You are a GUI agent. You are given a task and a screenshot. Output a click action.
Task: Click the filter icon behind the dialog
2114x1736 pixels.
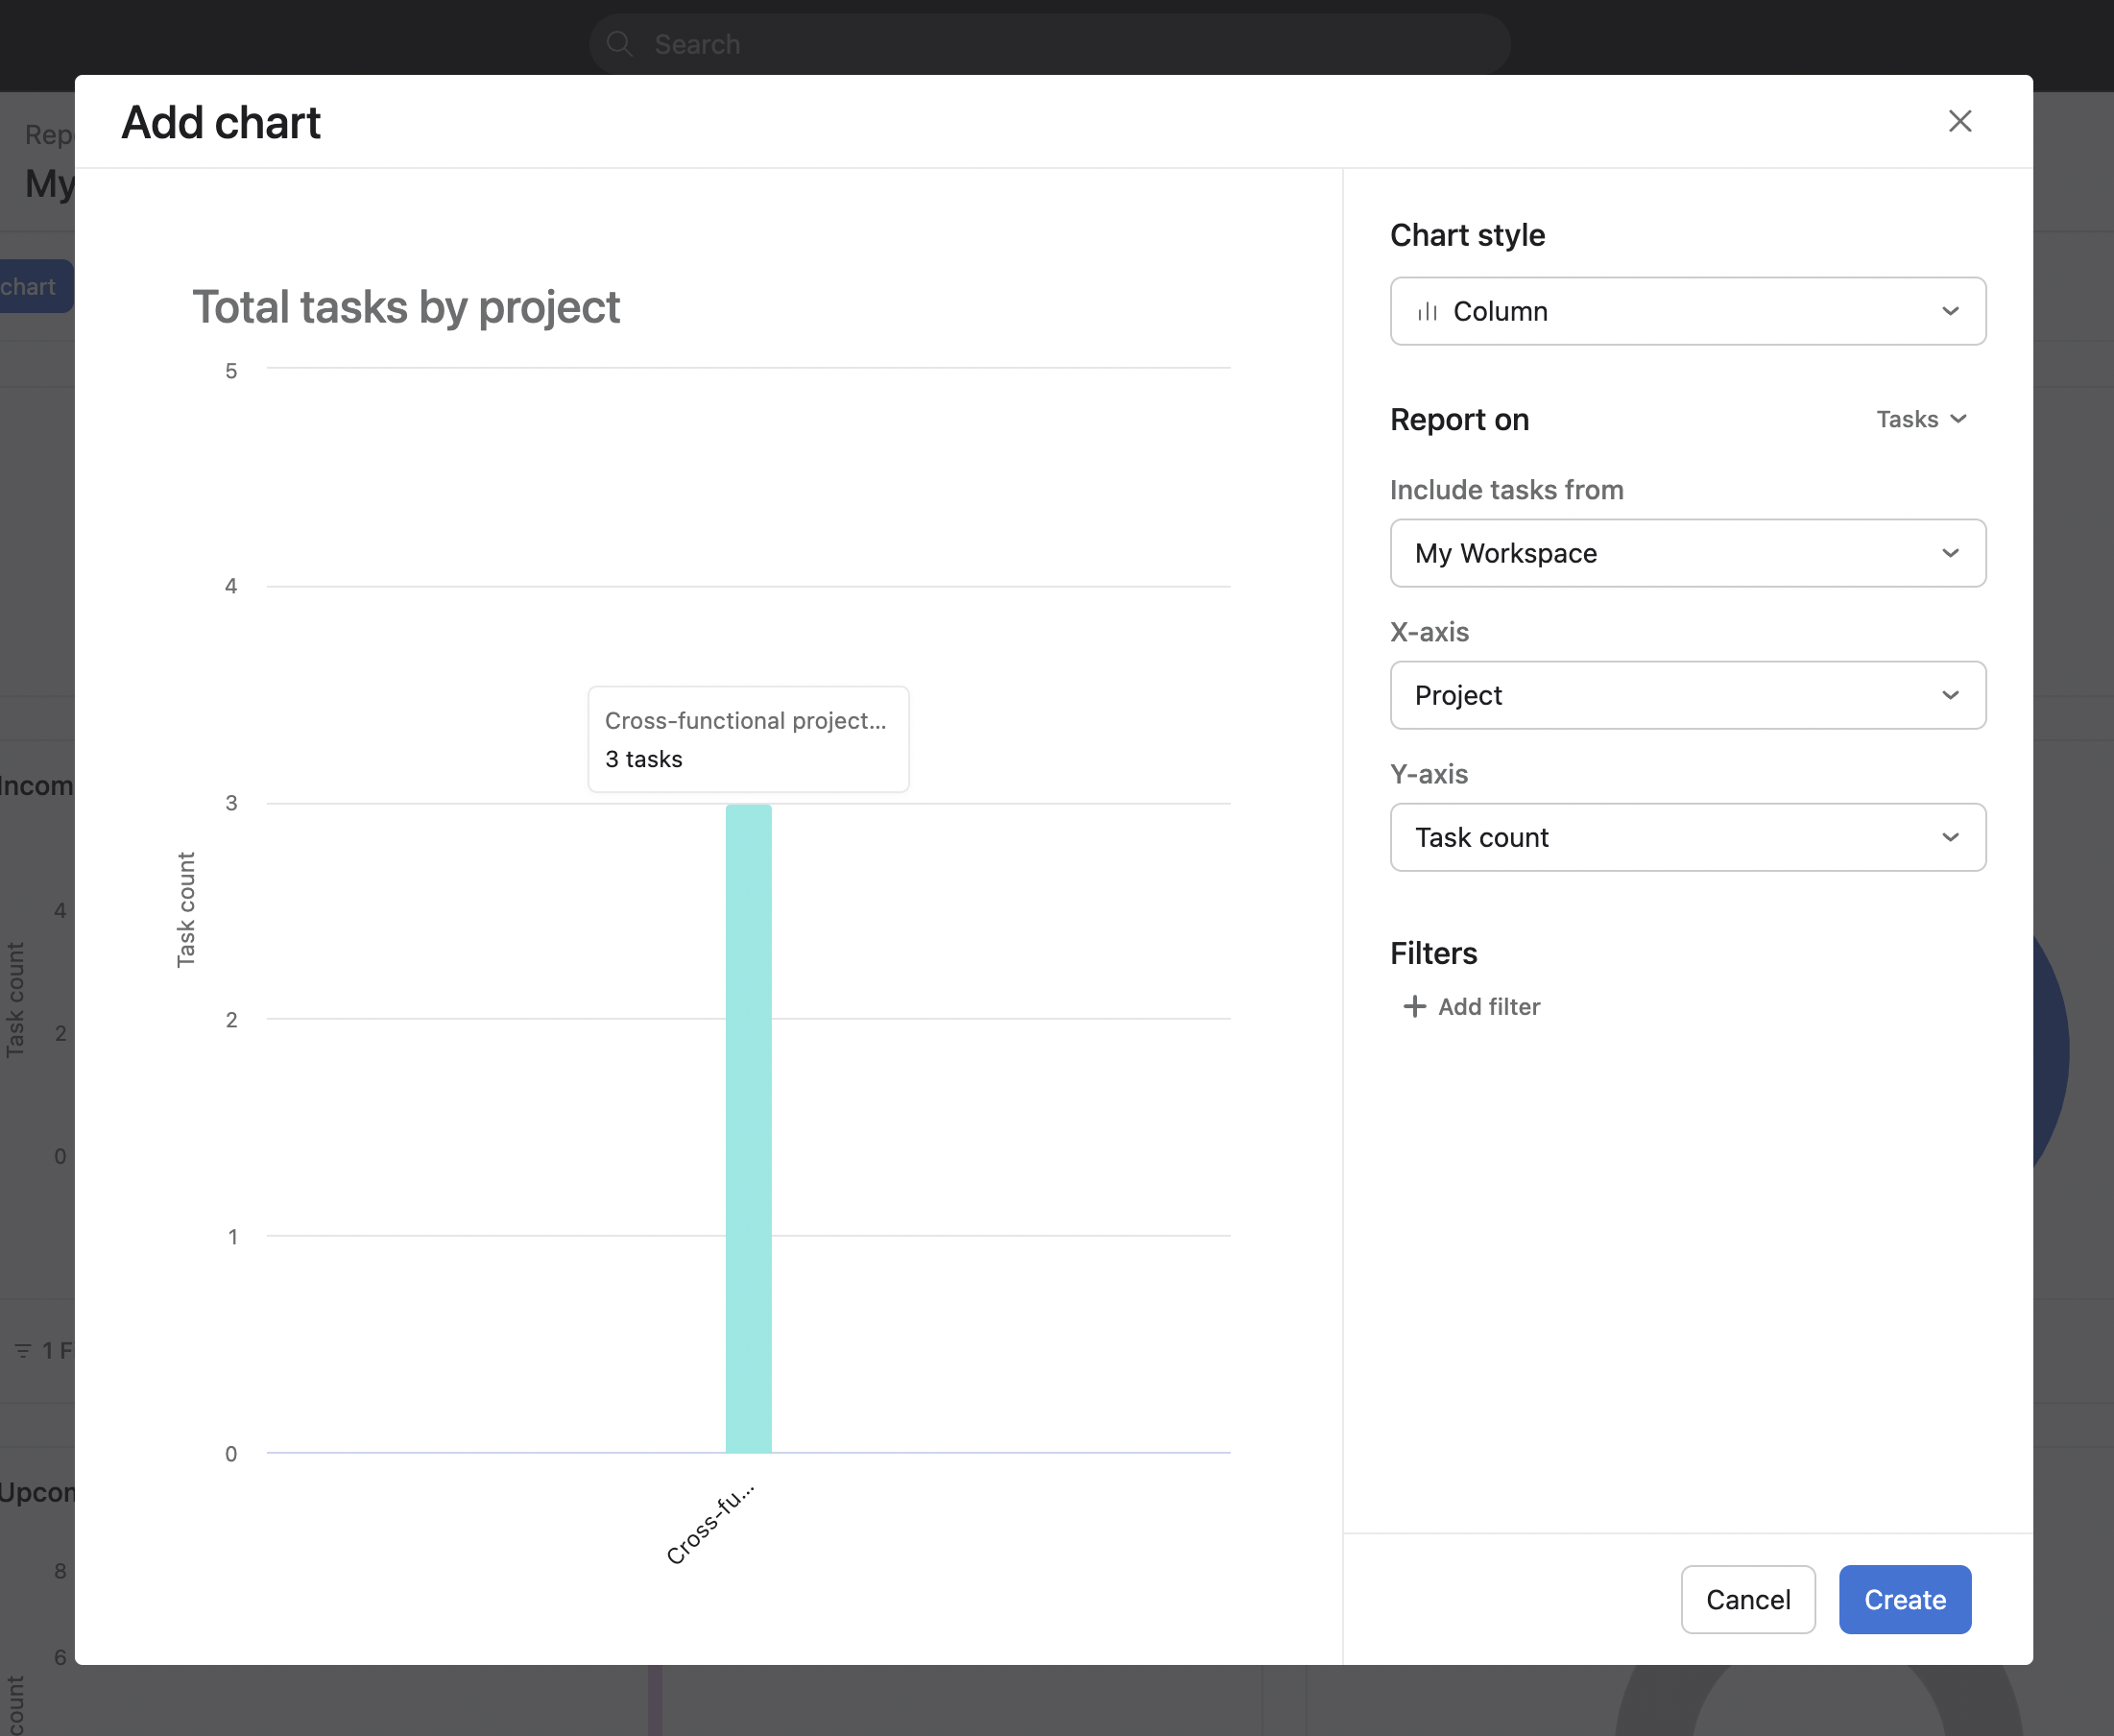point(23,1350)
